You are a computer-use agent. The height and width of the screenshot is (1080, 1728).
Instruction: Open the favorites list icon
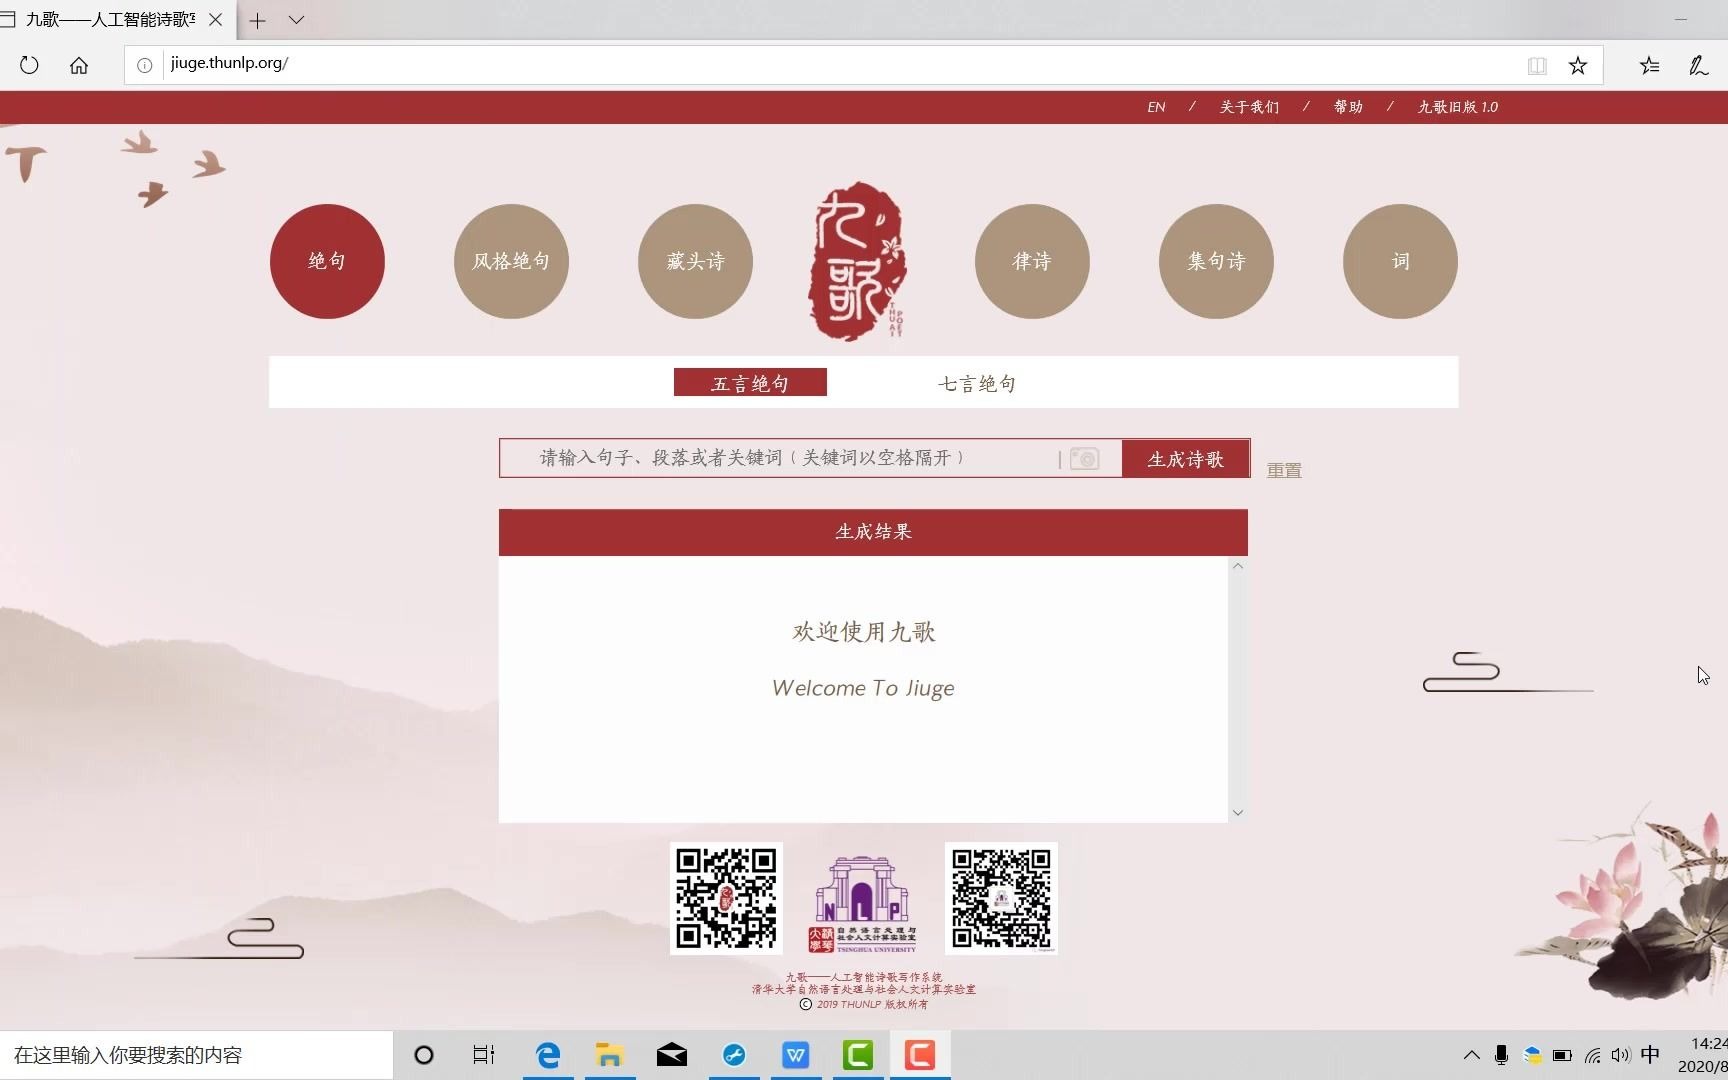pos(1650,66)
